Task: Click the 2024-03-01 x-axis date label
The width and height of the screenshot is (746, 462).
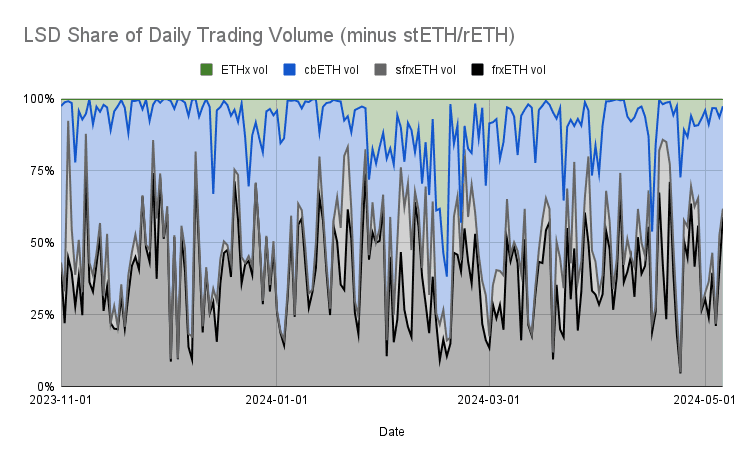Action: click(489, 401)
